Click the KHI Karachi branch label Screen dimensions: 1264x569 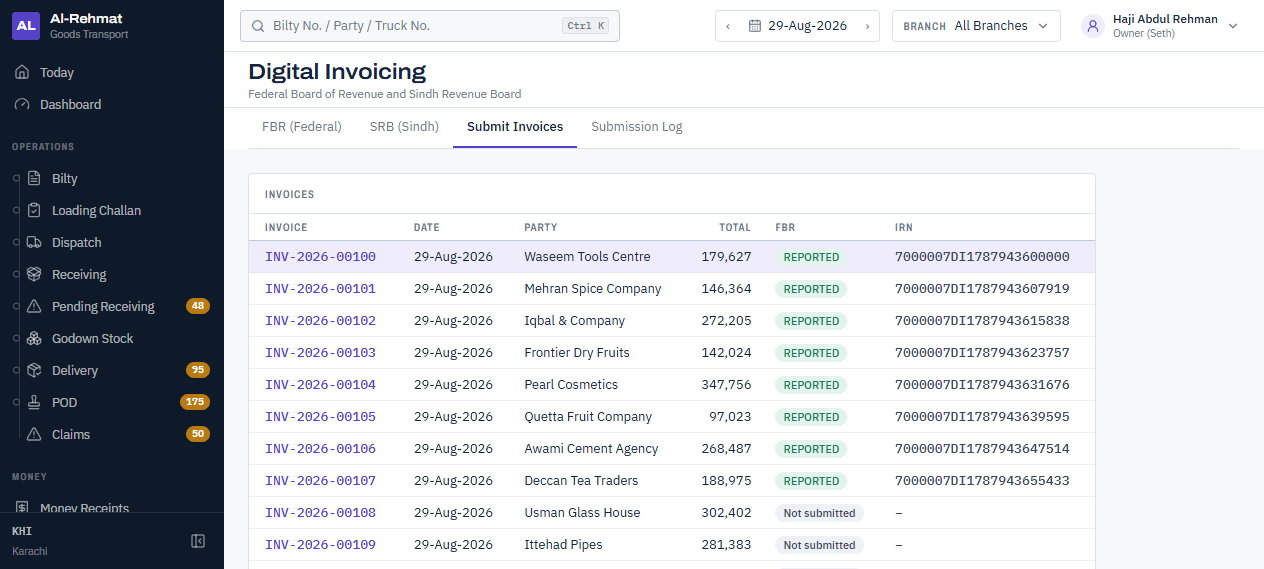30,541
